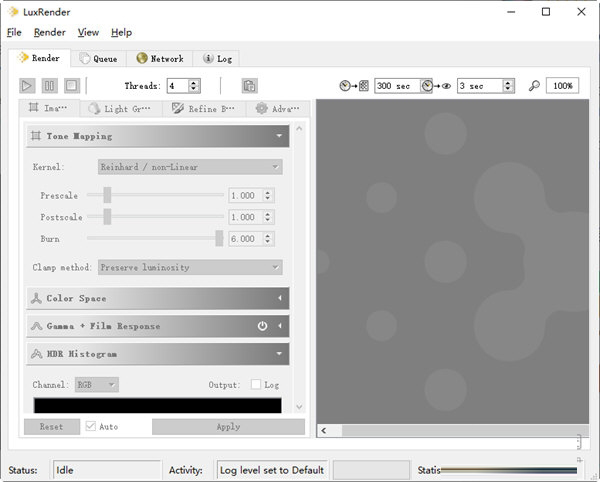The width and height of the screenshot is (600, 482).
Task: Enable the Log output checkbox
Action: click(x=256, y=384)
